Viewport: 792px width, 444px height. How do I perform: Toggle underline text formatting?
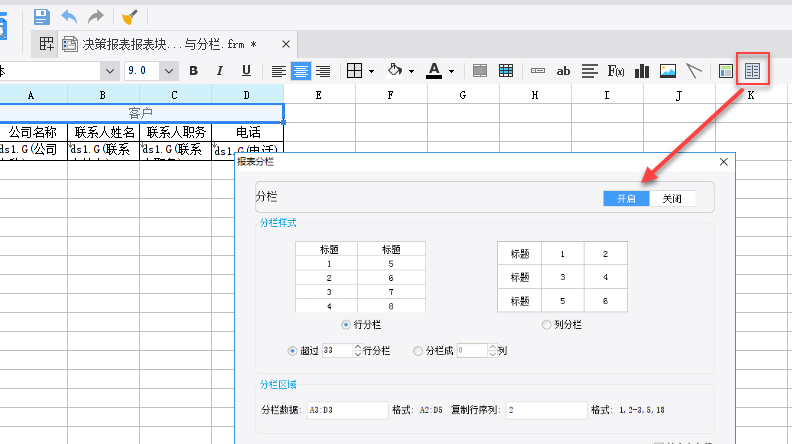coord(246,71)
